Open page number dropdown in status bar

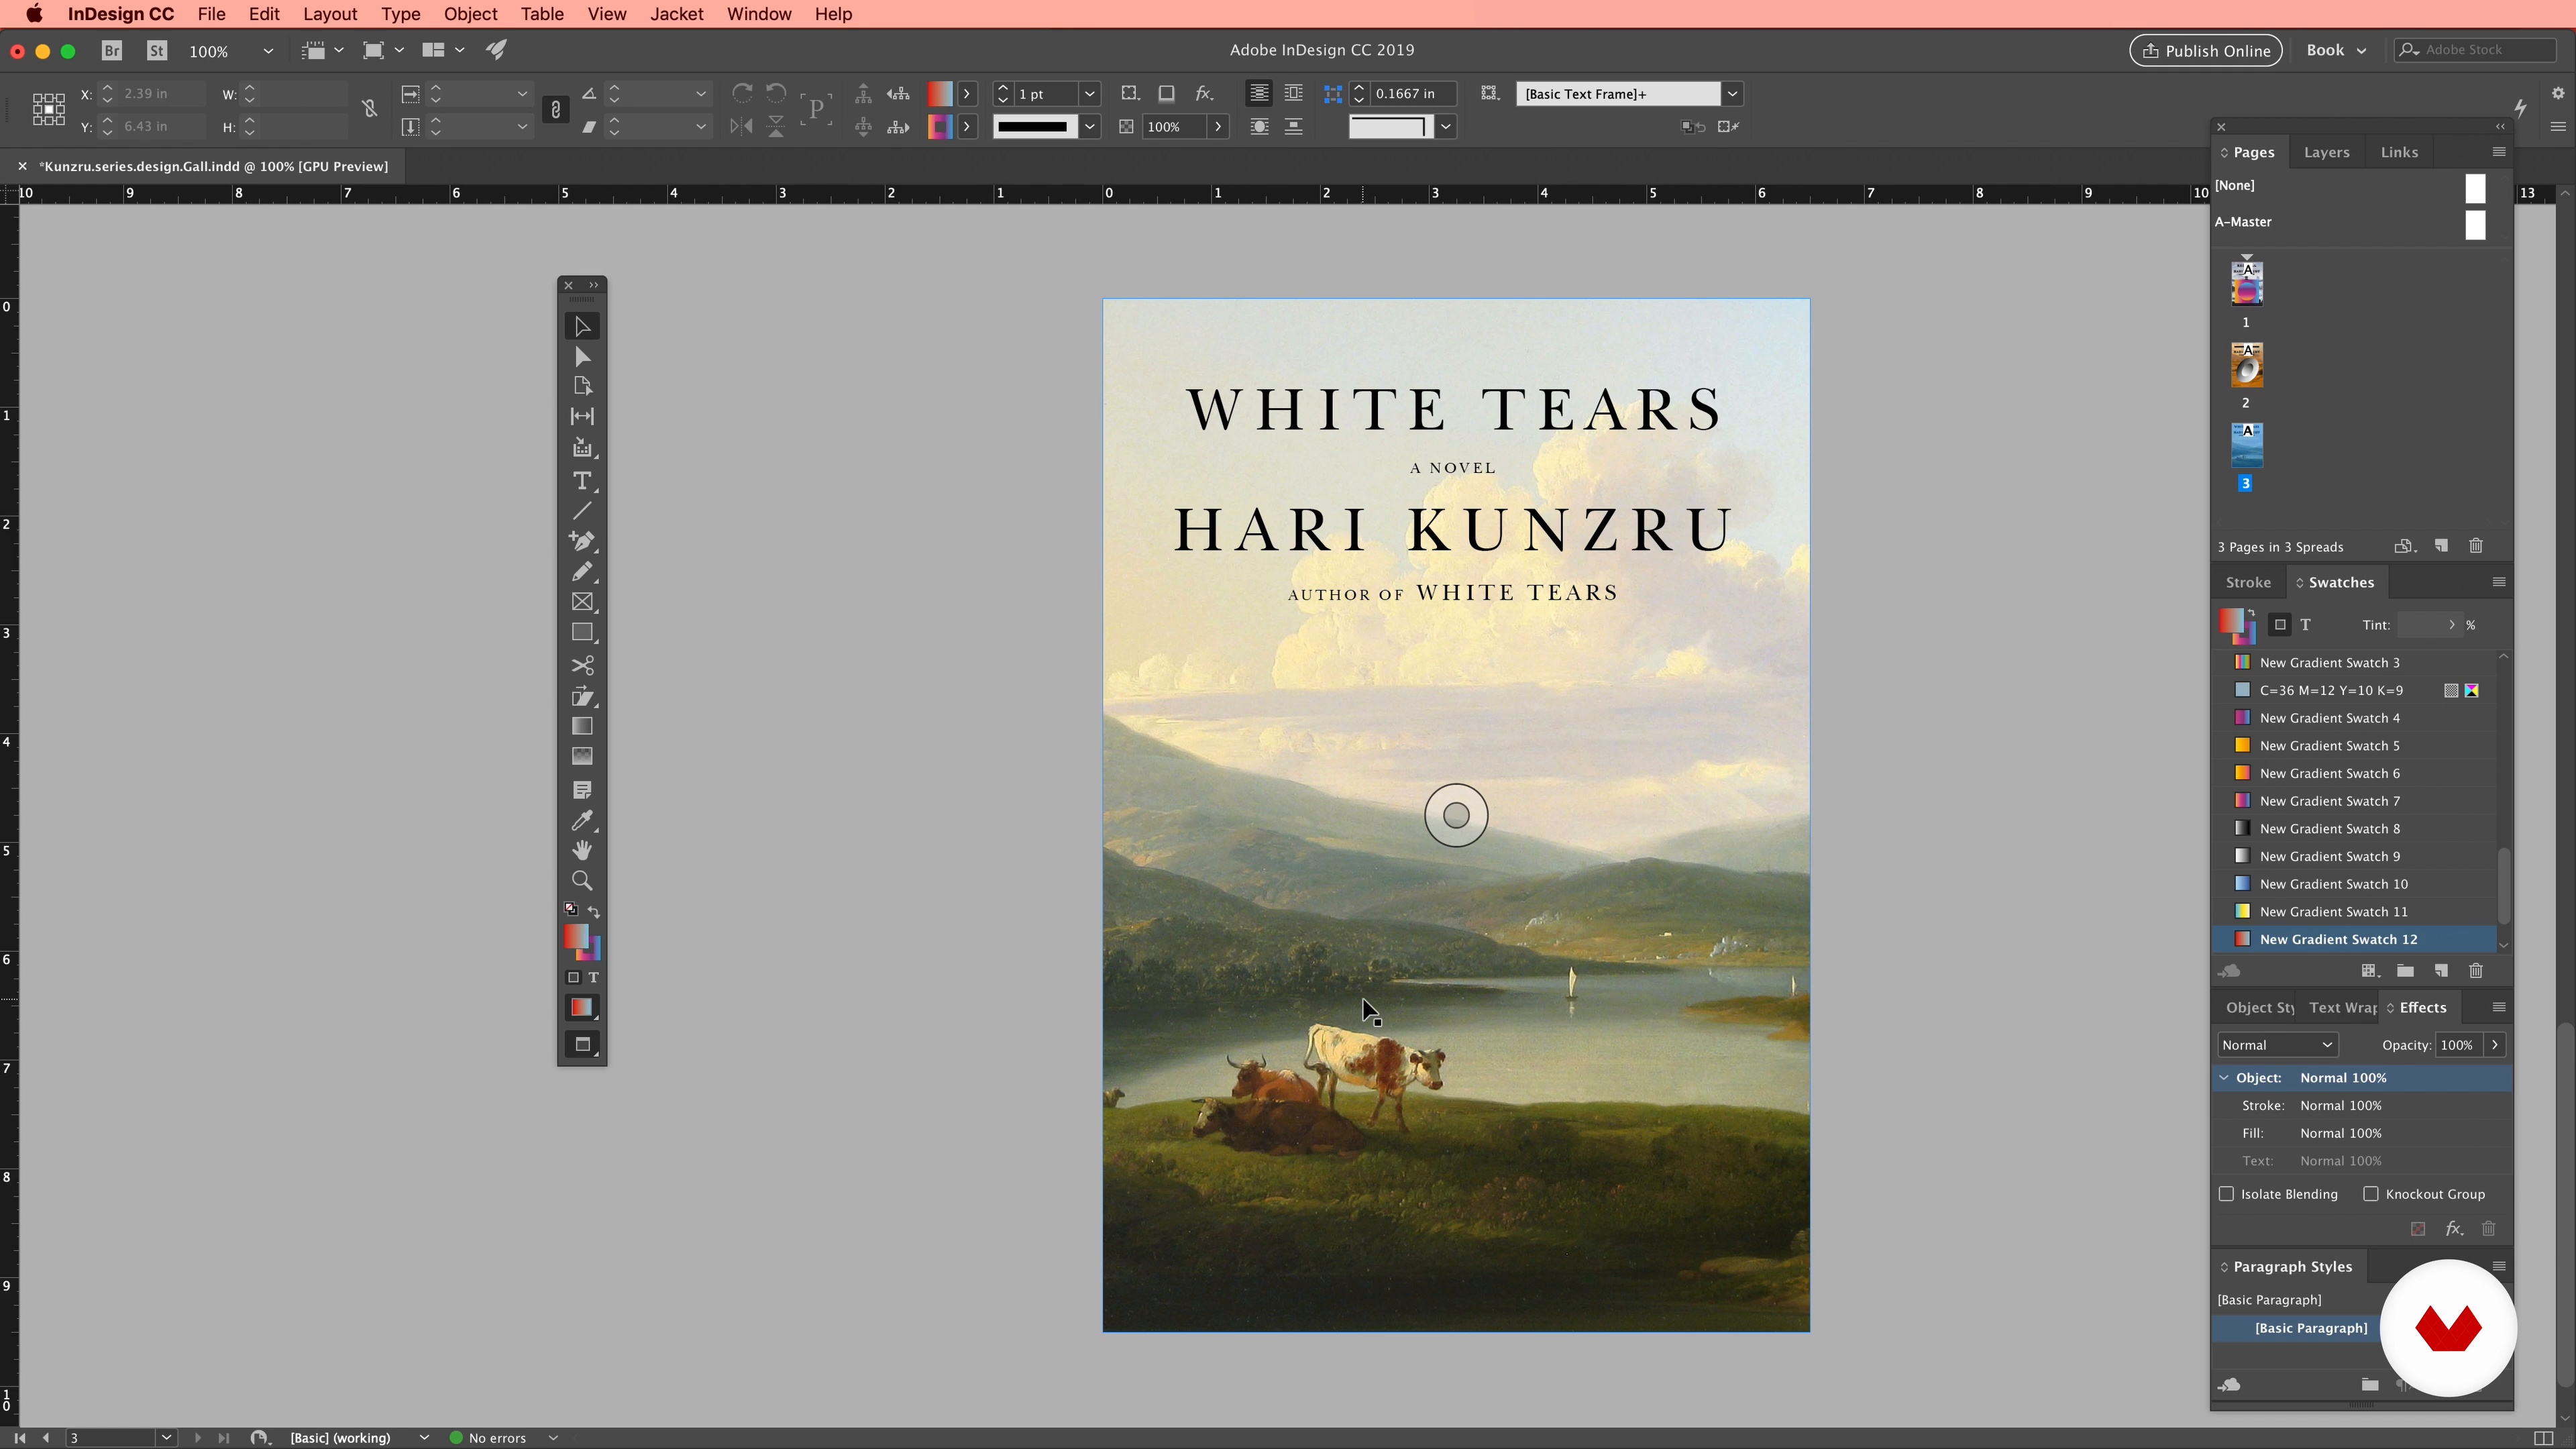tap(166, 1438)
